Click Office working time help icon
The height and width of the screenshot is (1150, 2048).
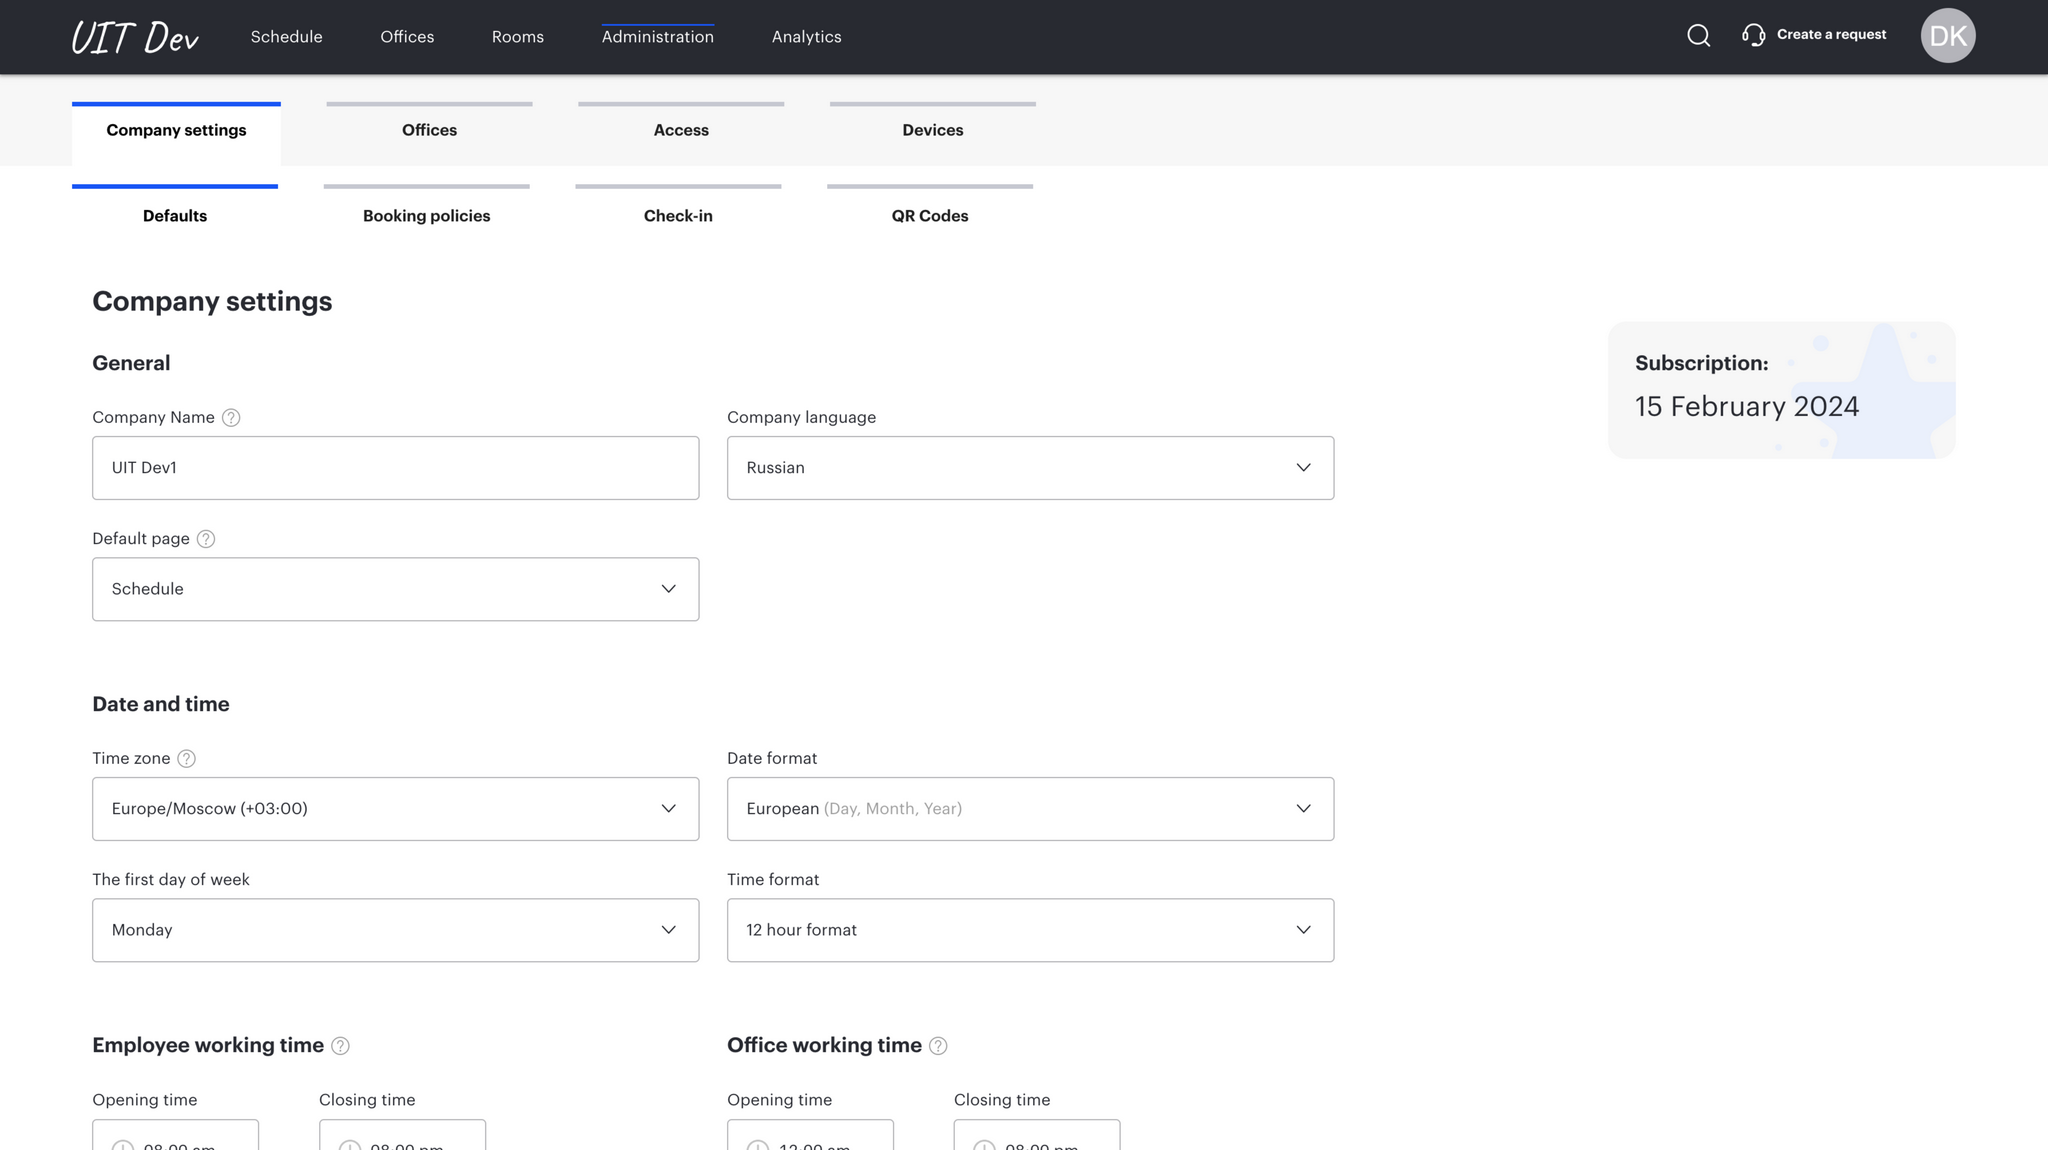pyautogui.click(x=938, y=1046)
